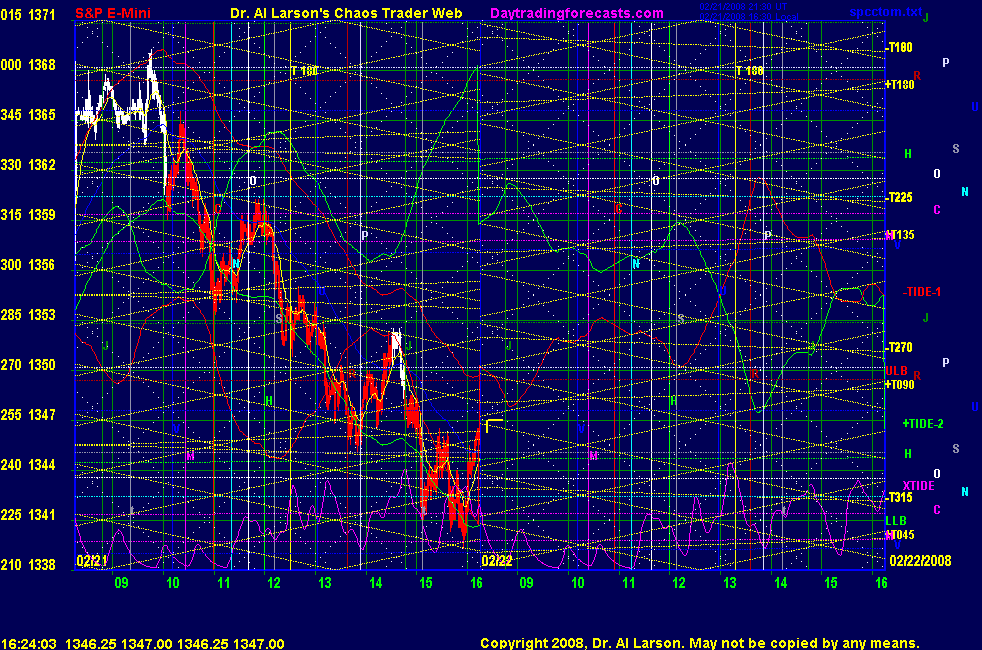Pick the "345 1365" price axis label
Image resolution: width=982 pixels, height=650 pixels.
pyautogui.click(x=28, y=115)
